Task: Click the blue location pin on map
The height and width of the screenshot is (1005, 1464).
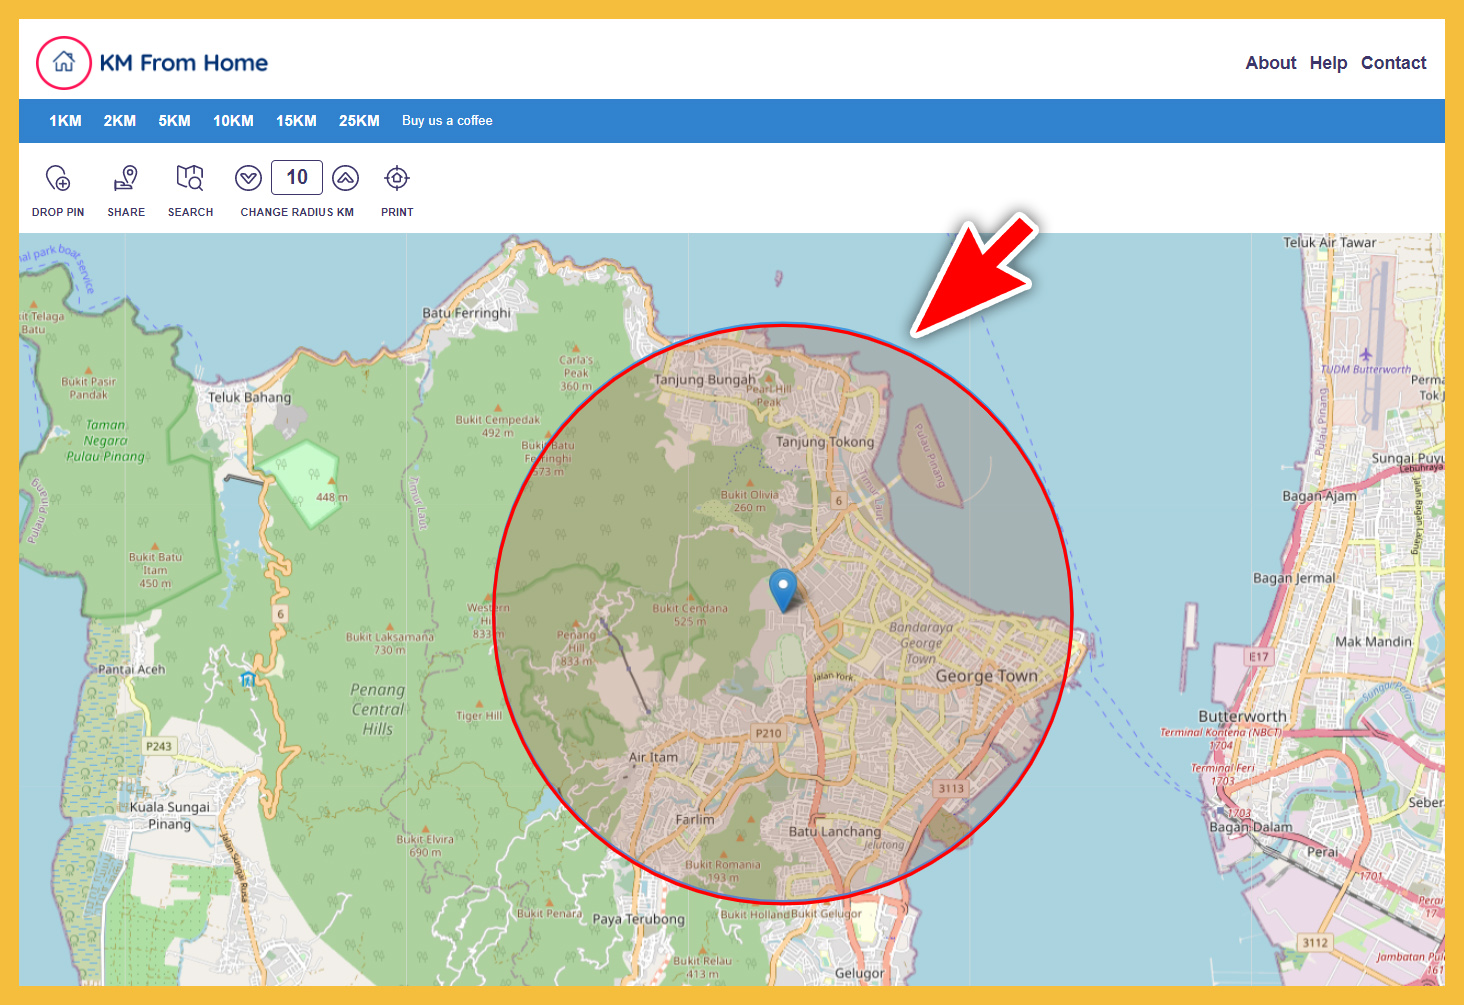Action: pos(782,589)
